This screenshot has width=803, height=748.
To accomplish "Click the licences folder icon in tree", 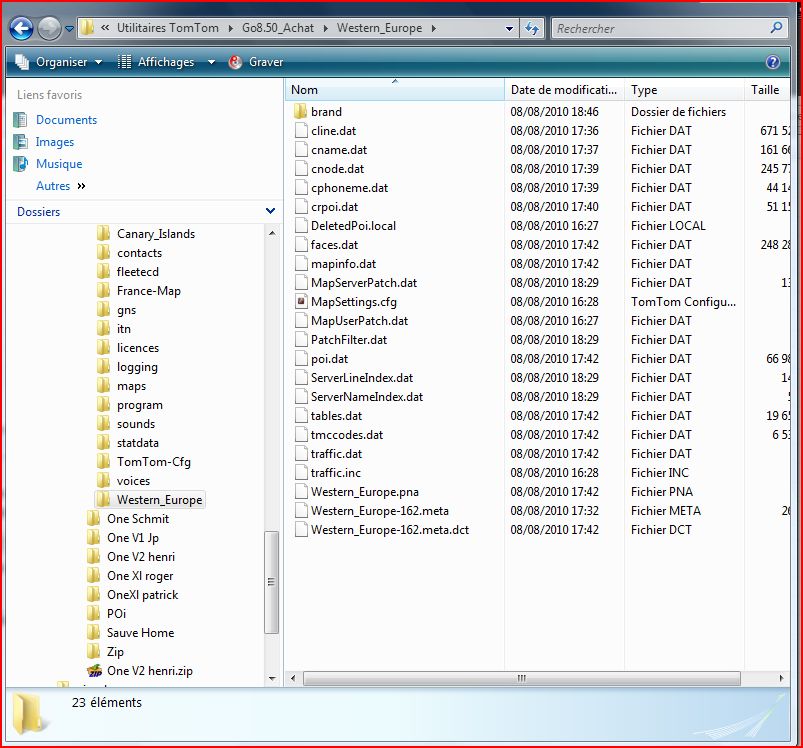I will [103, 348].
